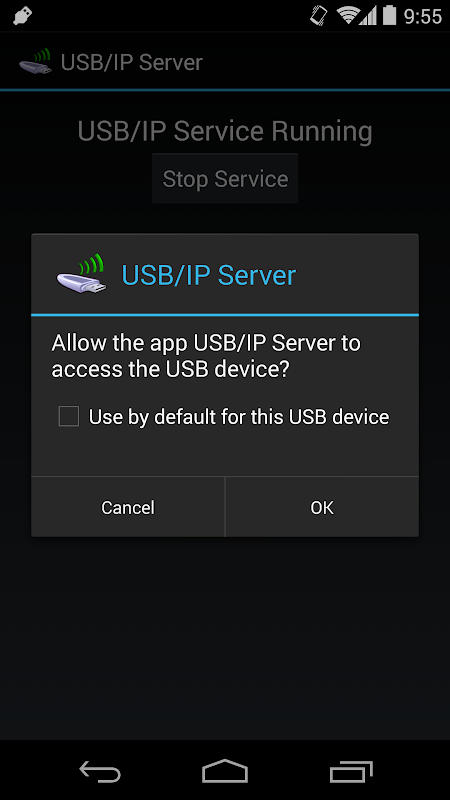
Task: Tap the 'Use by default for this USB device' label
Action: coord(239,417)
